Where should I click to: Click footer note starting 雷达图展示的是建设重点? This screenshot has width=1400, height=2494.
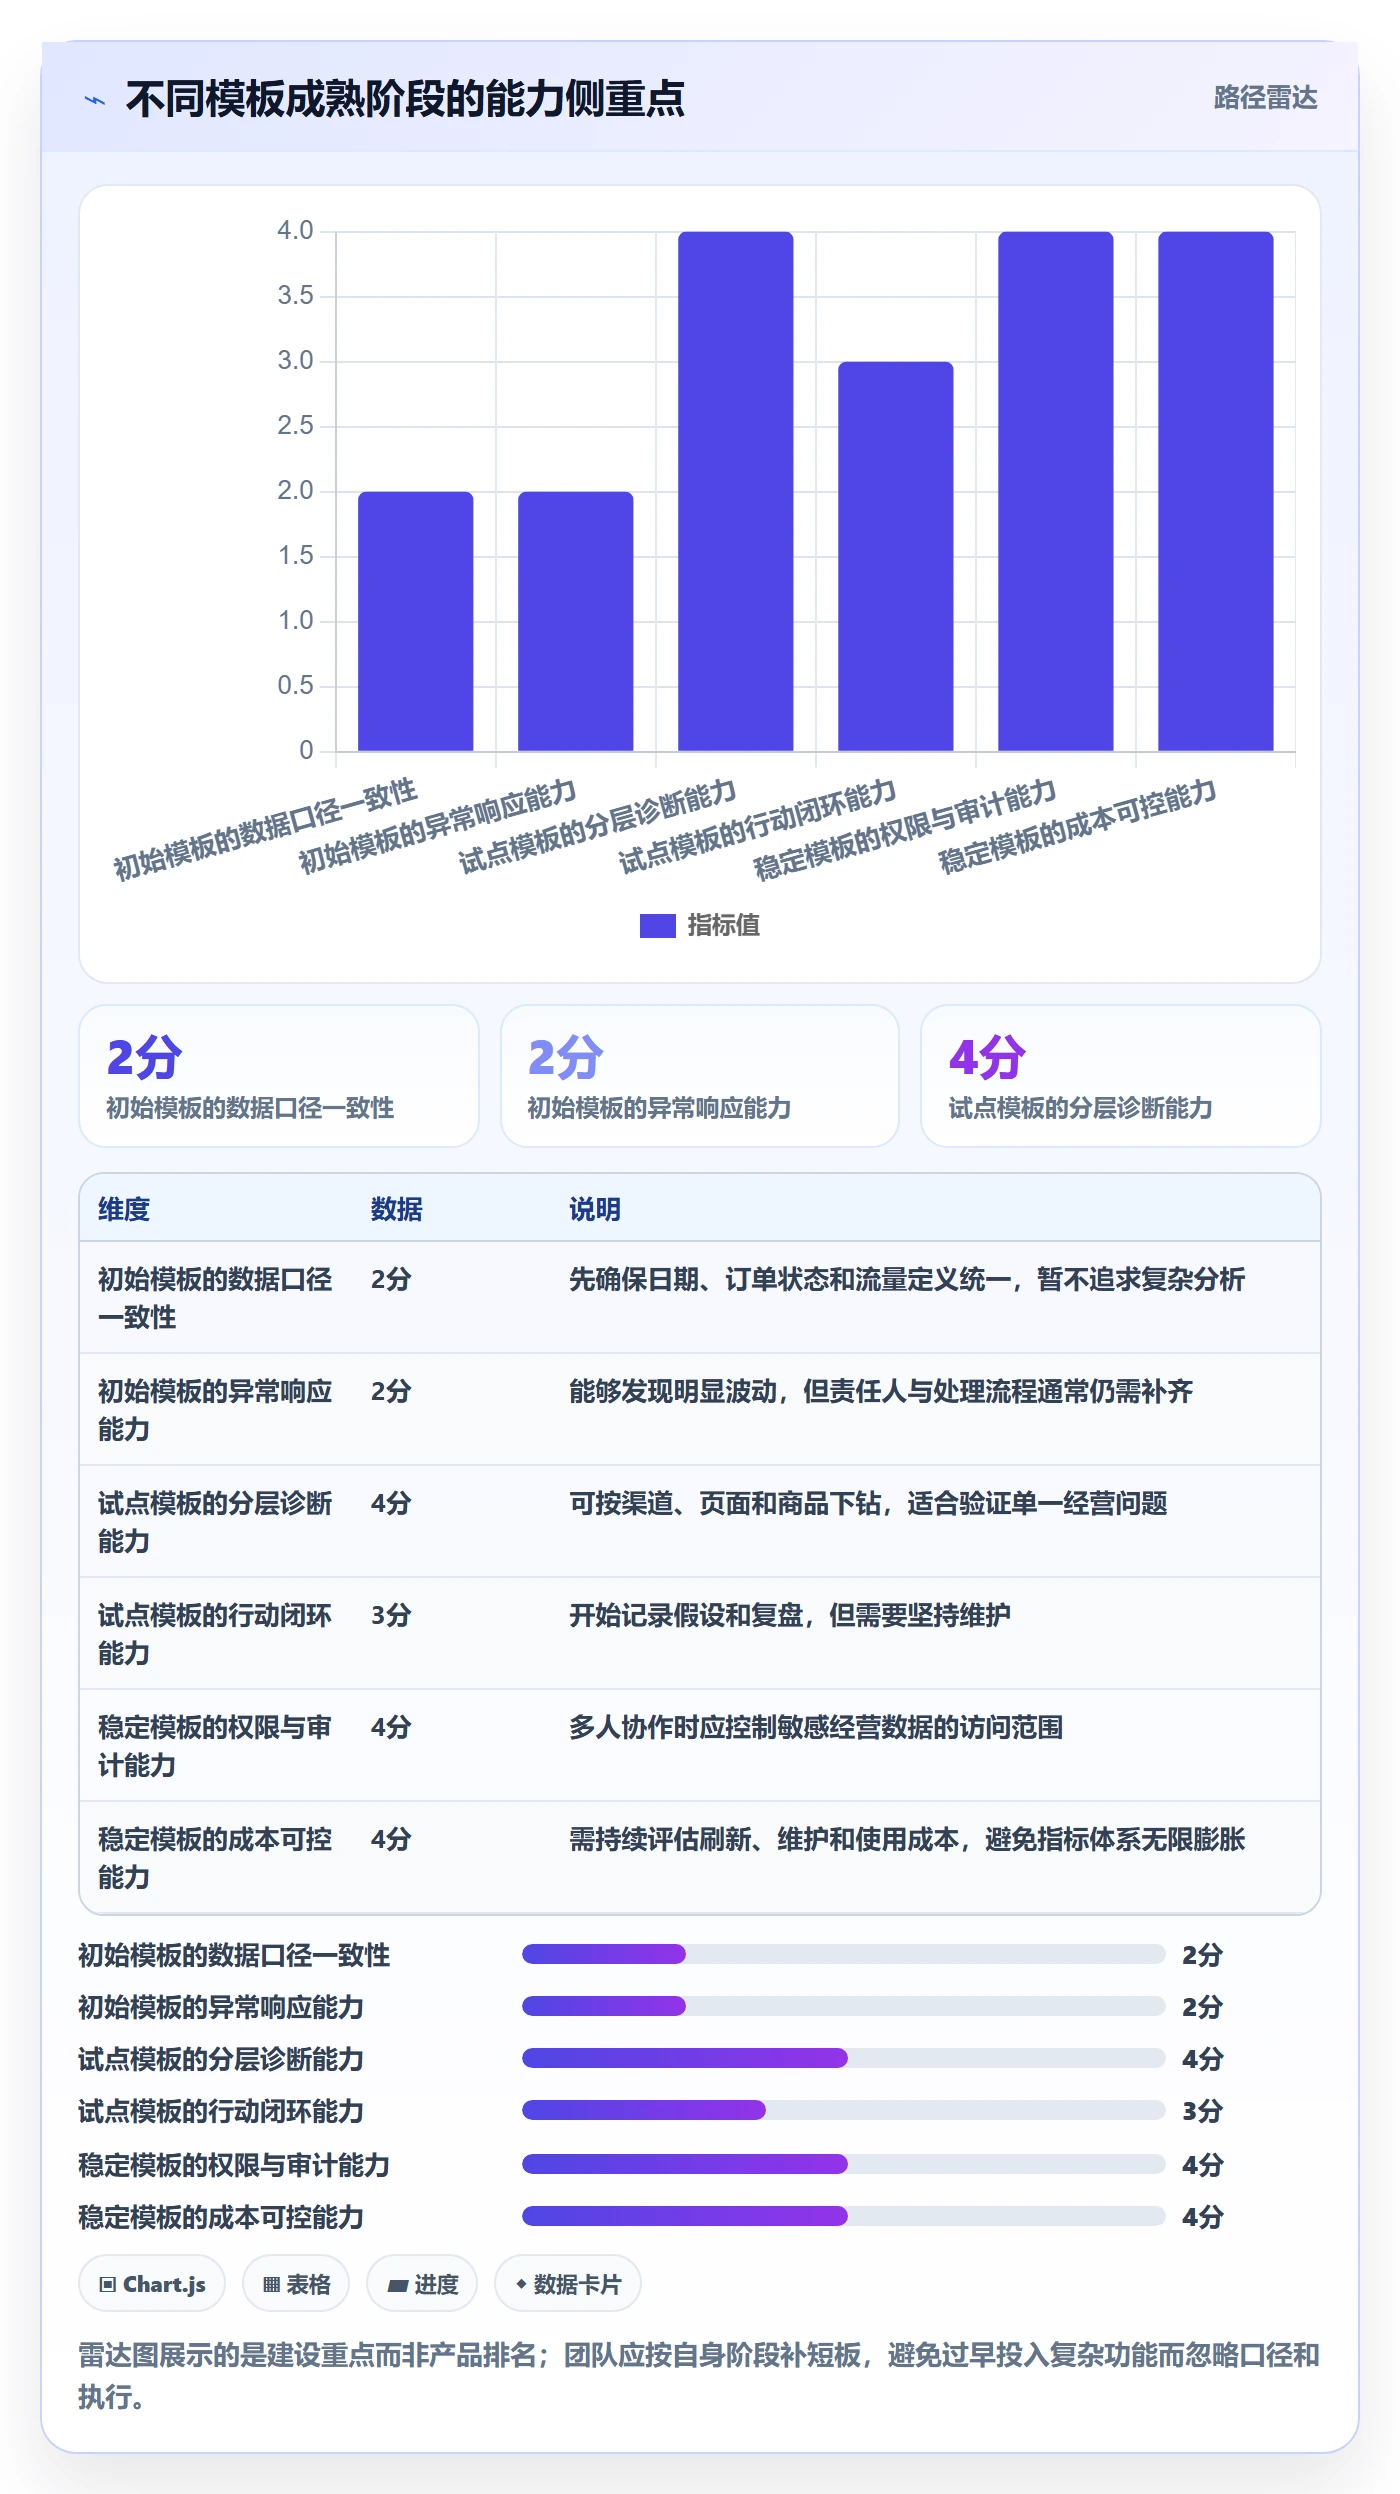coord(699,2375)
